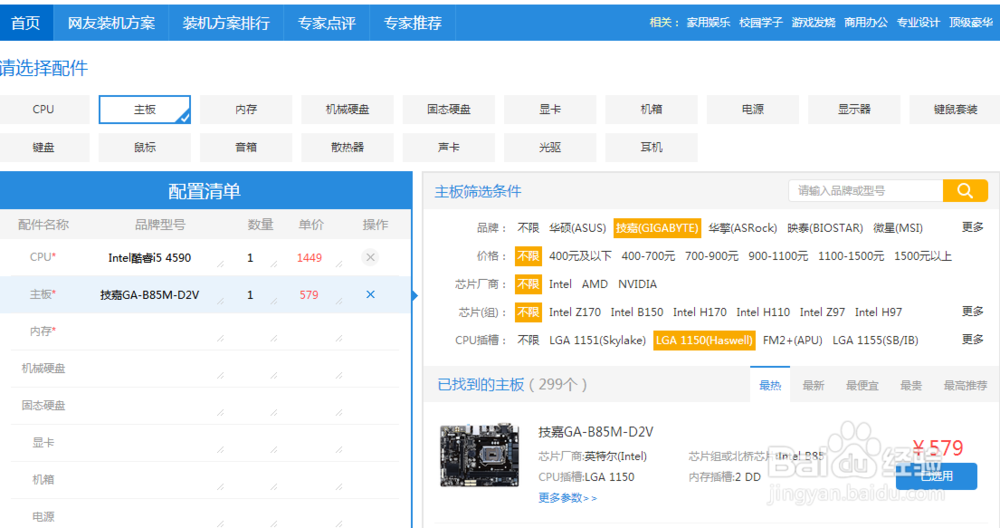This screenshot has height=528, width=1000.
Task: Select the 耳机 component button
Action: coord(651,147)
